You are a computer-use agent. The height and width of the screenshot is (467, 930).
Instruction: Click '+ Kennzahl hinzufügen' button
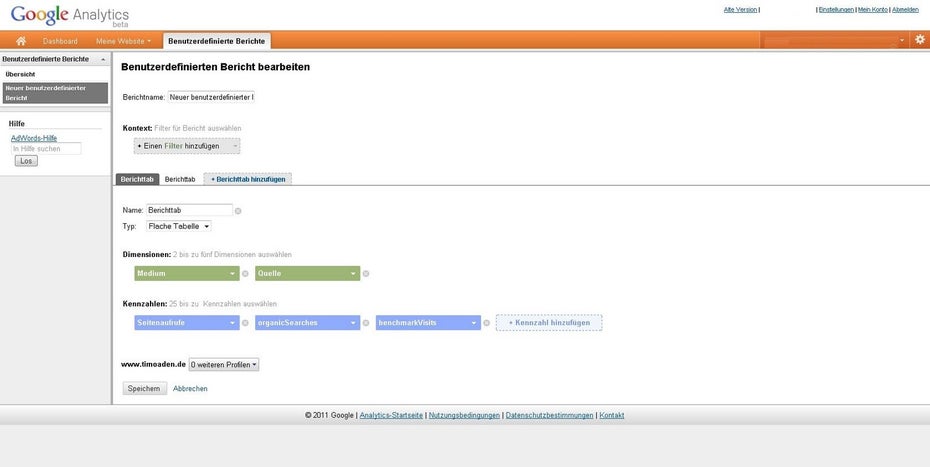[x=549, y=323]
